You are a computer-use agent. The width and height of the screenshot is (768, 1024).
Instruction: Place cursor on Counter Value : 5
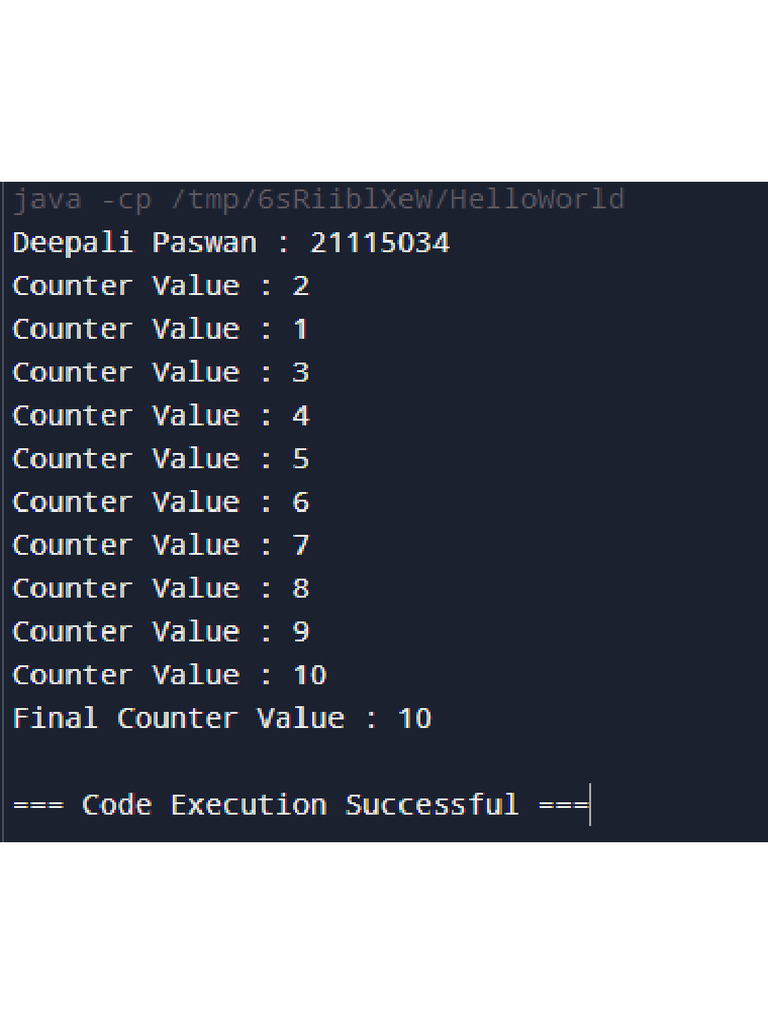click(x=160, y=459)
